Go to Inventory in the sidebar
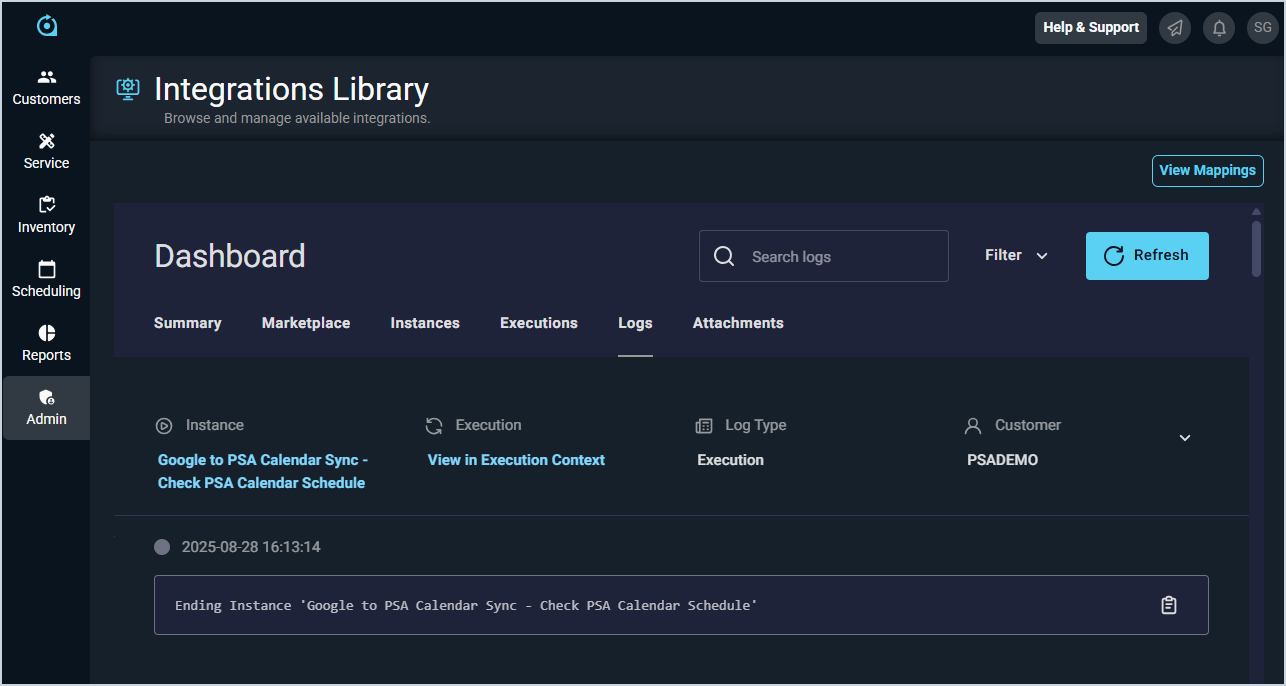Screen dimensions: 1286x686 pyautogui.click(x=46, y=216)
